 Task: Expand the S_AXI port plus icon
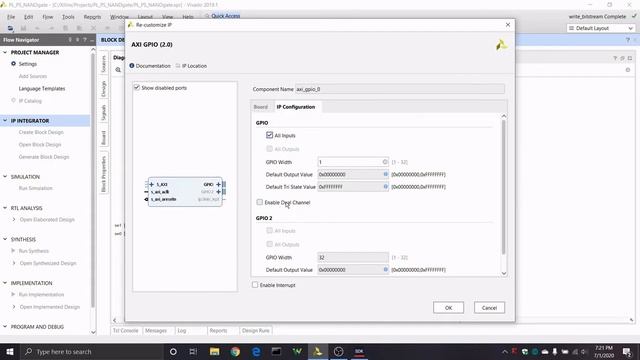coord(151,184)
